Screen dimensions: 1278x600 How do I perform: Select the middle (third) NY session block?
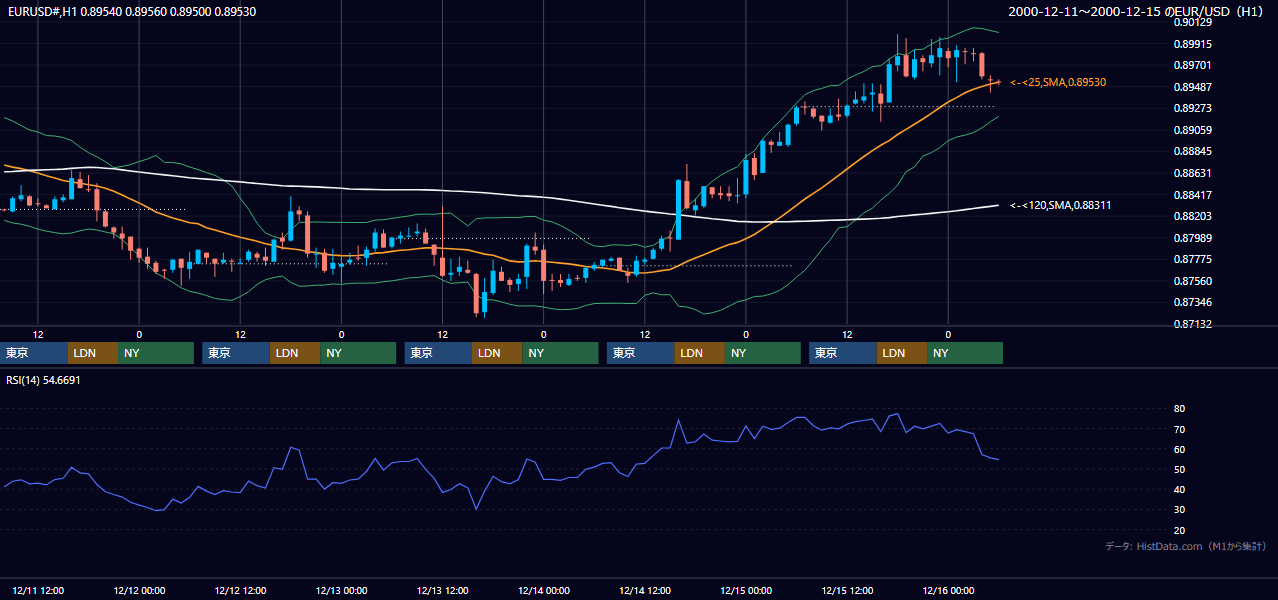560,353
